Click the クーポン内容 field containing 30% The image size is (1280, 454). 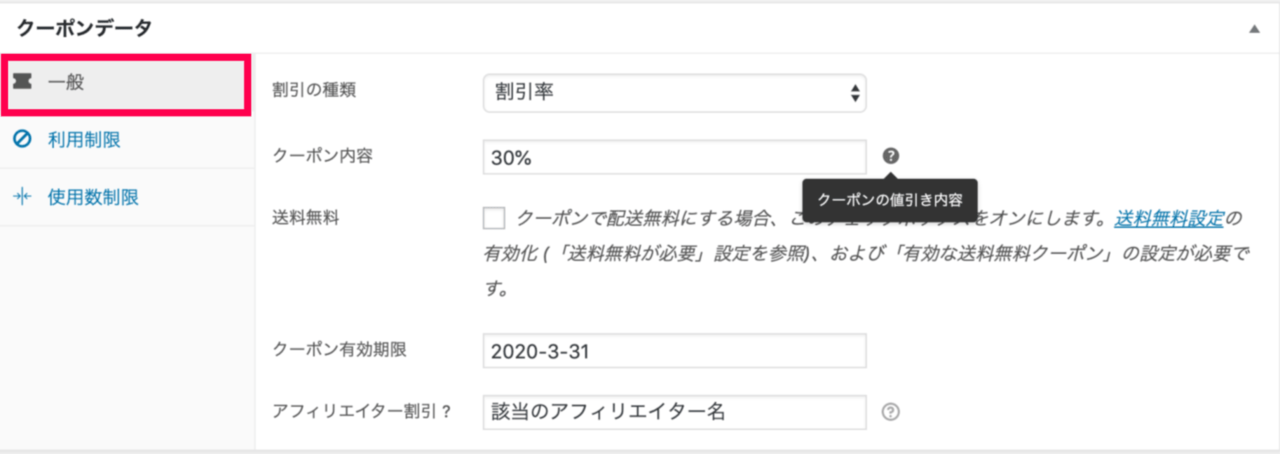(x=673, y=157)
